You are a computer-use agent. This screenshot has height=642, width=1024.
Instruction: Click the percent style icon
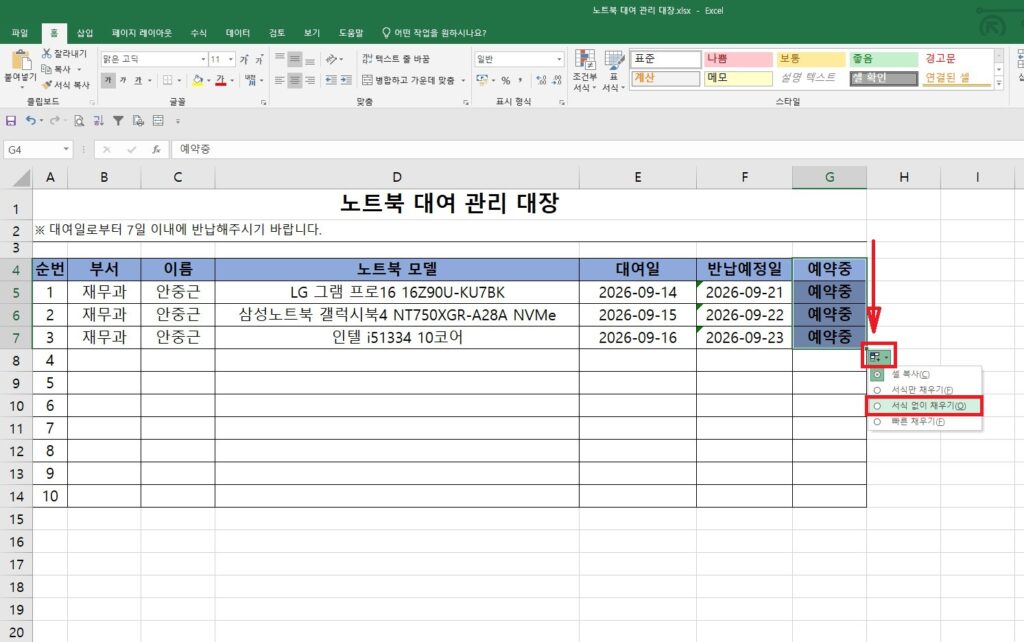[x=505, y=80]
